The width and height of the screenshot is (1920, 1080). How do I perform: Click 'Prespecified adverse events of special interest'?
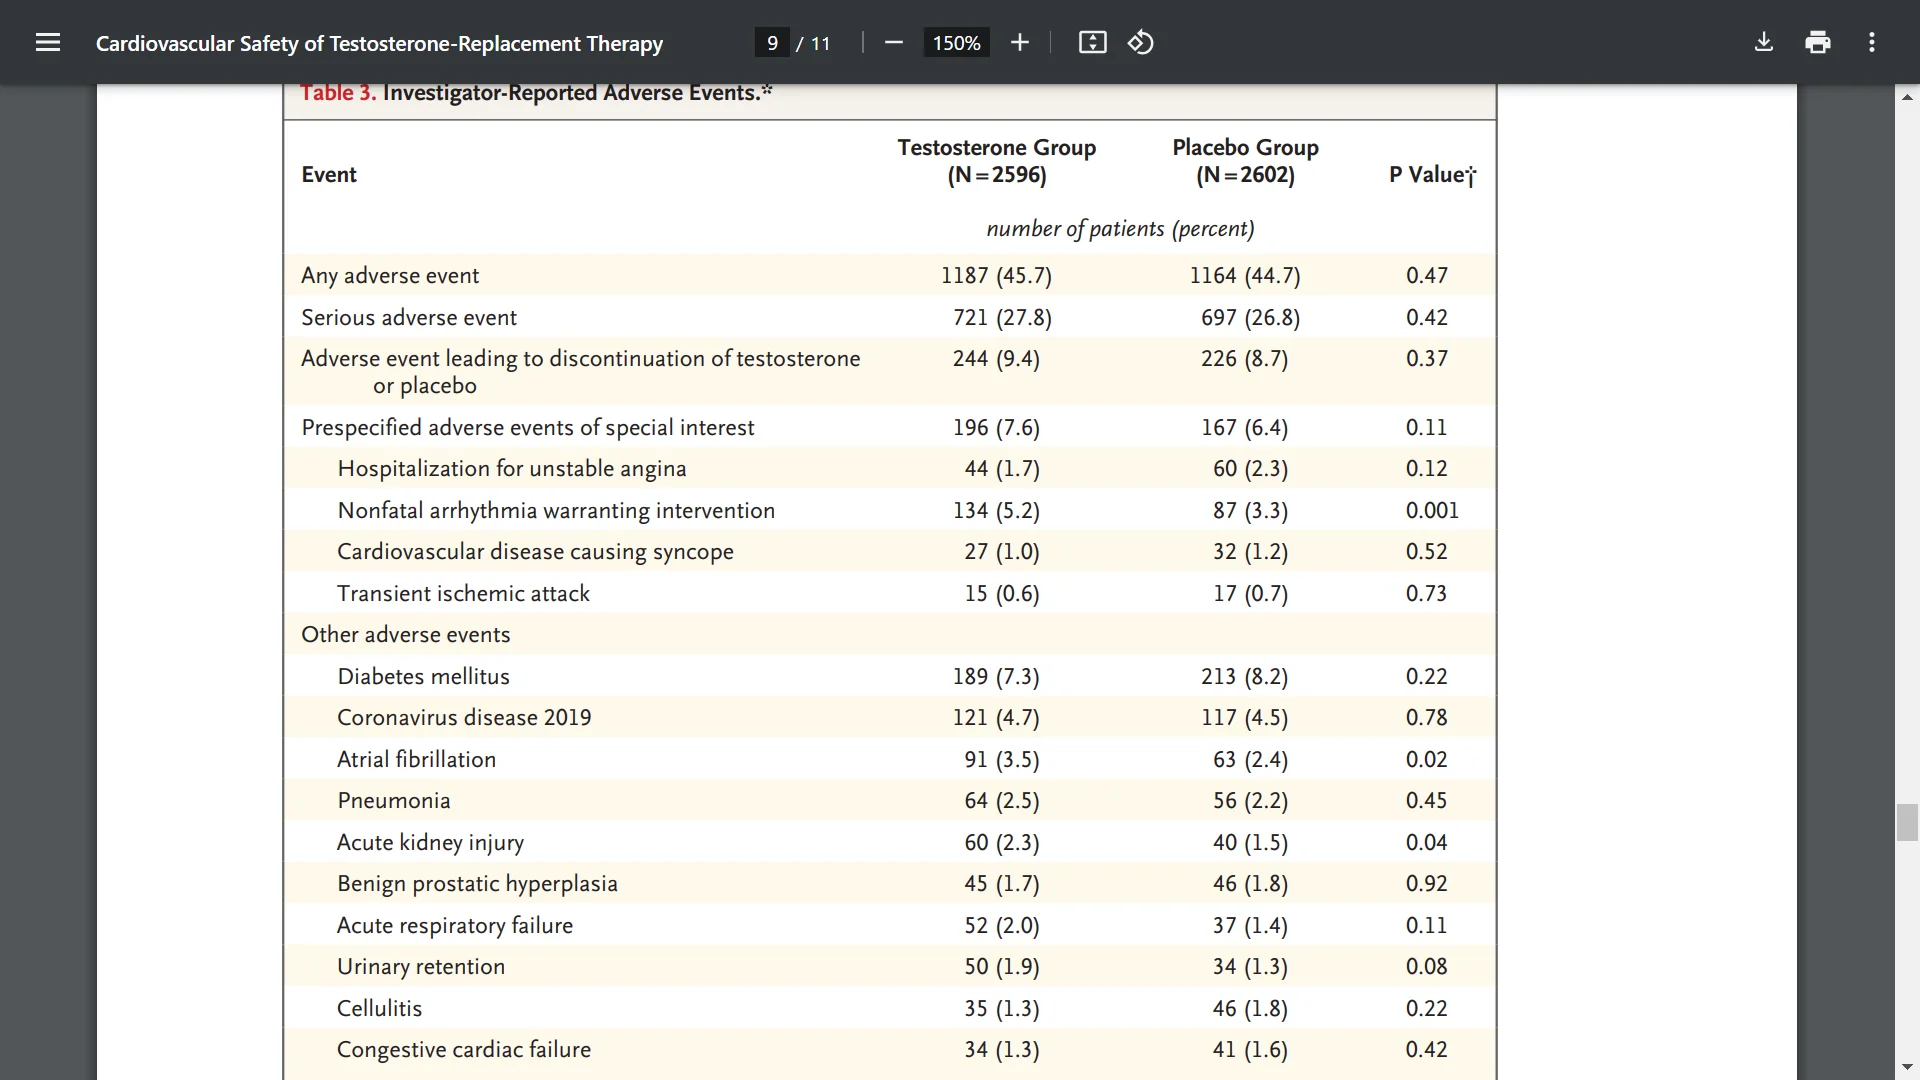pyautogui.click(x=528, y=428)
